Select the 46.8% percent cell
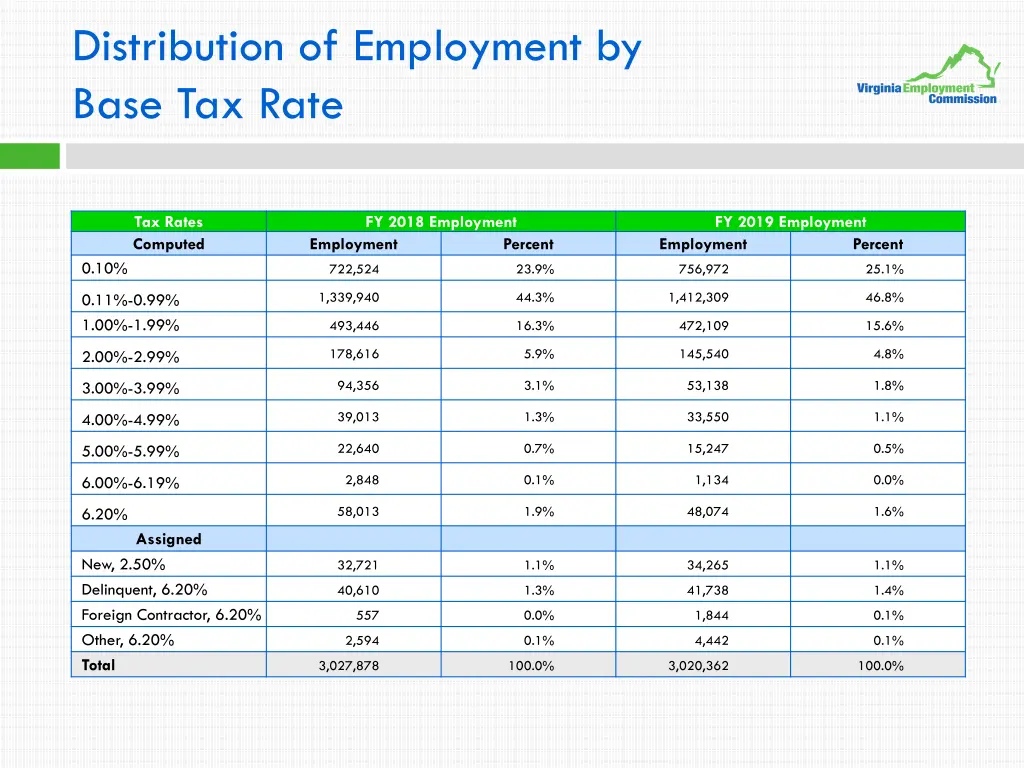The width and height of the screenshot is (1024, 768). tap(884, 298)
